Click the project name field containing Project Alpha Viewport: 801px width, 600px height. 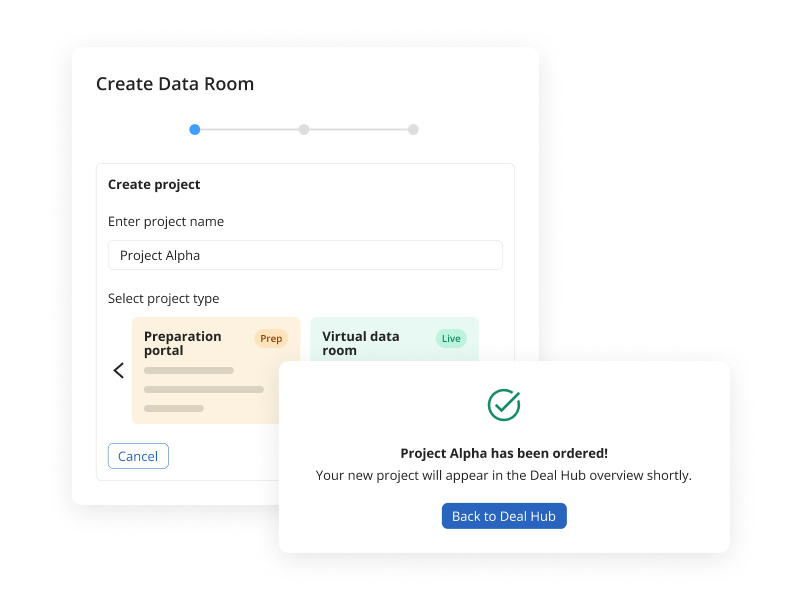click(305, 255)
